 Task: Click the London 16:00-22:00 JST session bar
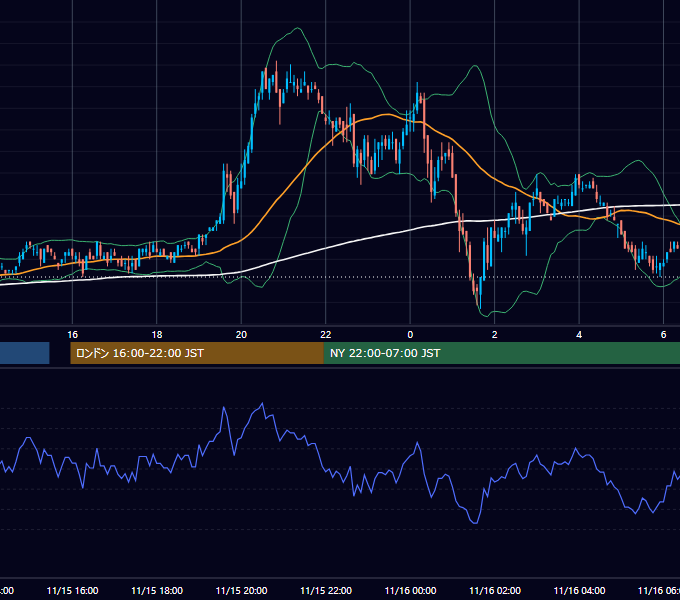click(x=197, y=353)
